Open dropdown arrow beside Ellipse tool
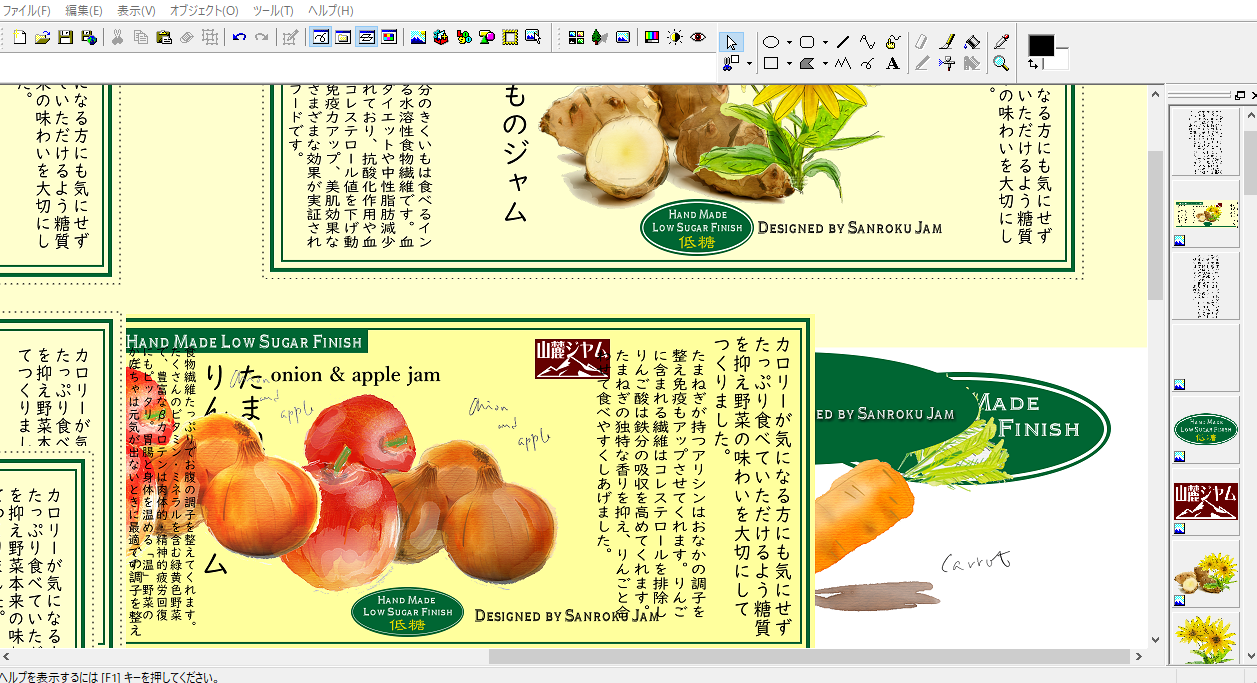Screen dimensions: 1257x683 pyautogui.click(x=788, y=43)
